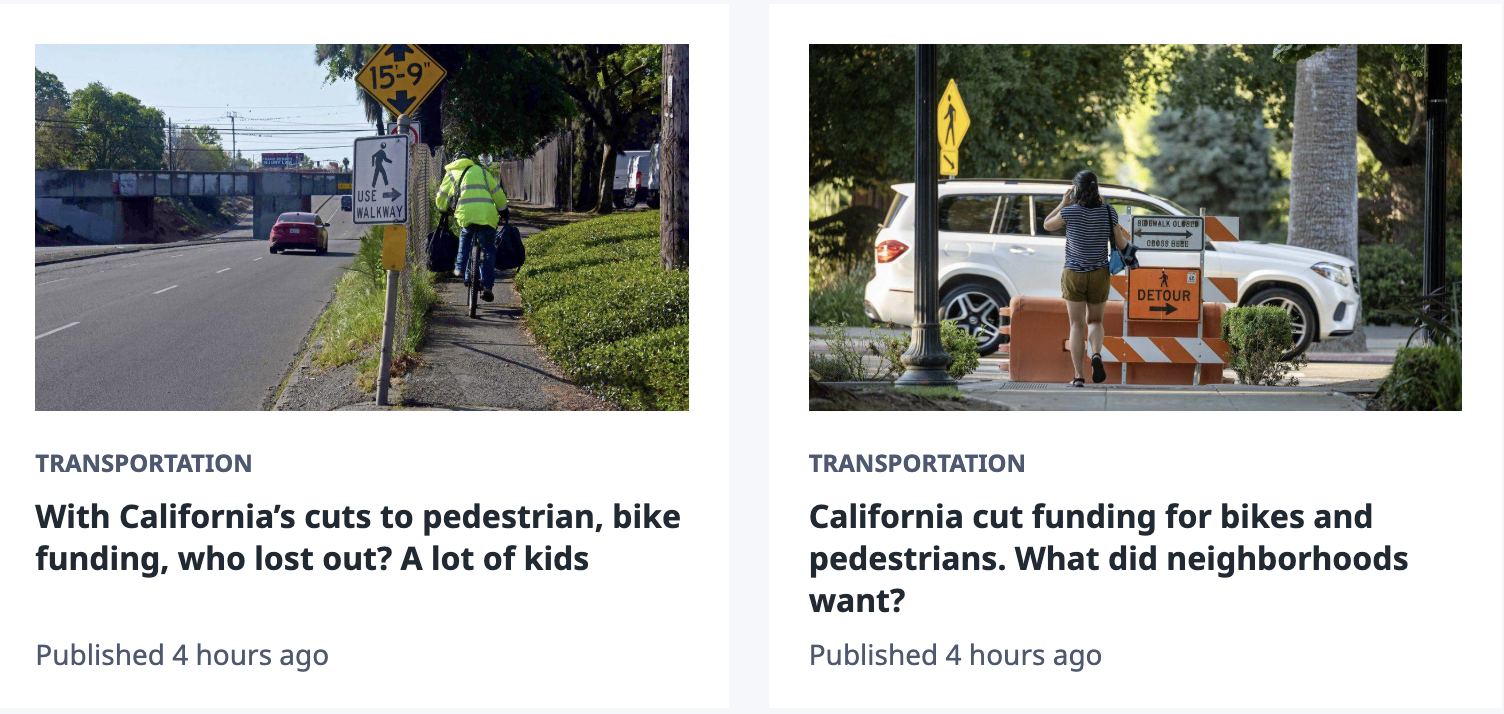
Task: Click the red car on the road photo
Action: 298,231
